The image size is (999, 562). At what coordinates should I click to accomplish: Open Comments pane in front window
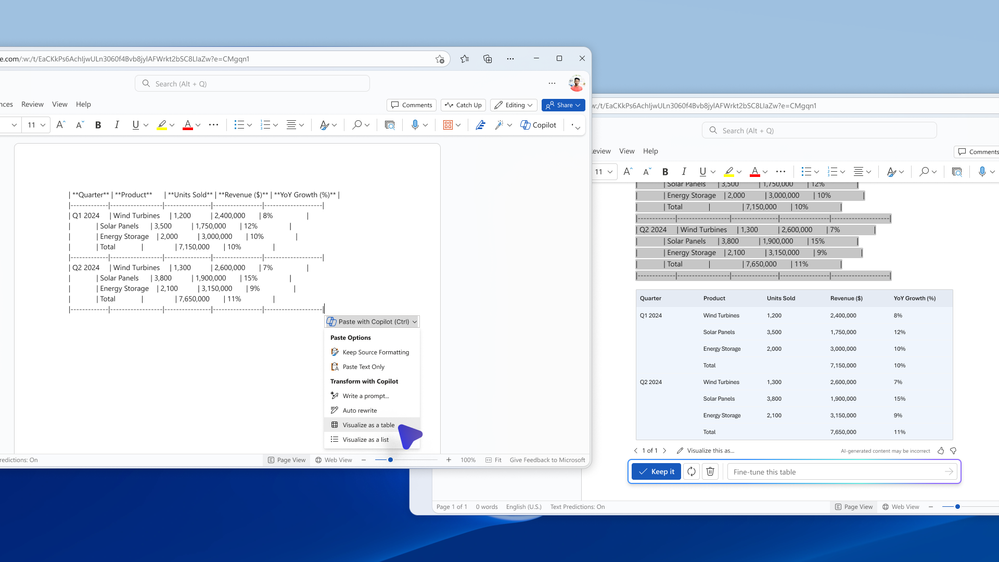[412, 105]
